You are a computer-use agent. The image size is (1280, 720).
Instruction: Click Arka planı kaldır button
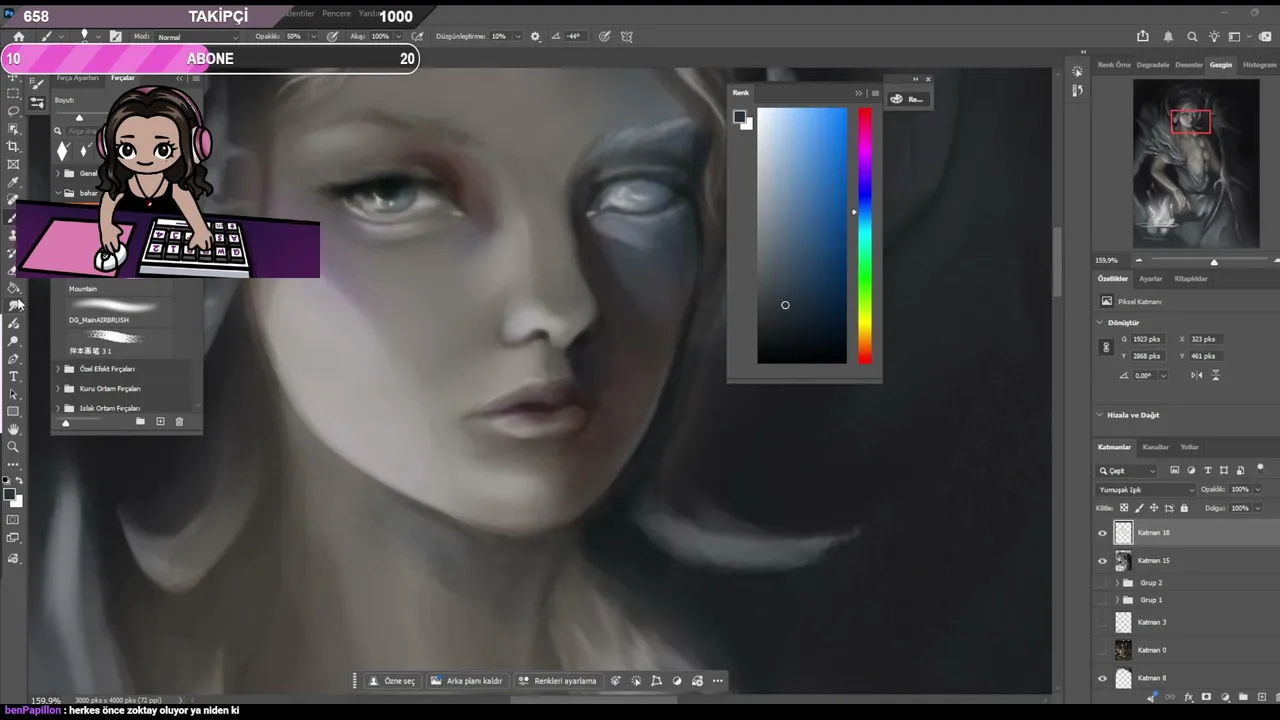click(x=467, y=681)
